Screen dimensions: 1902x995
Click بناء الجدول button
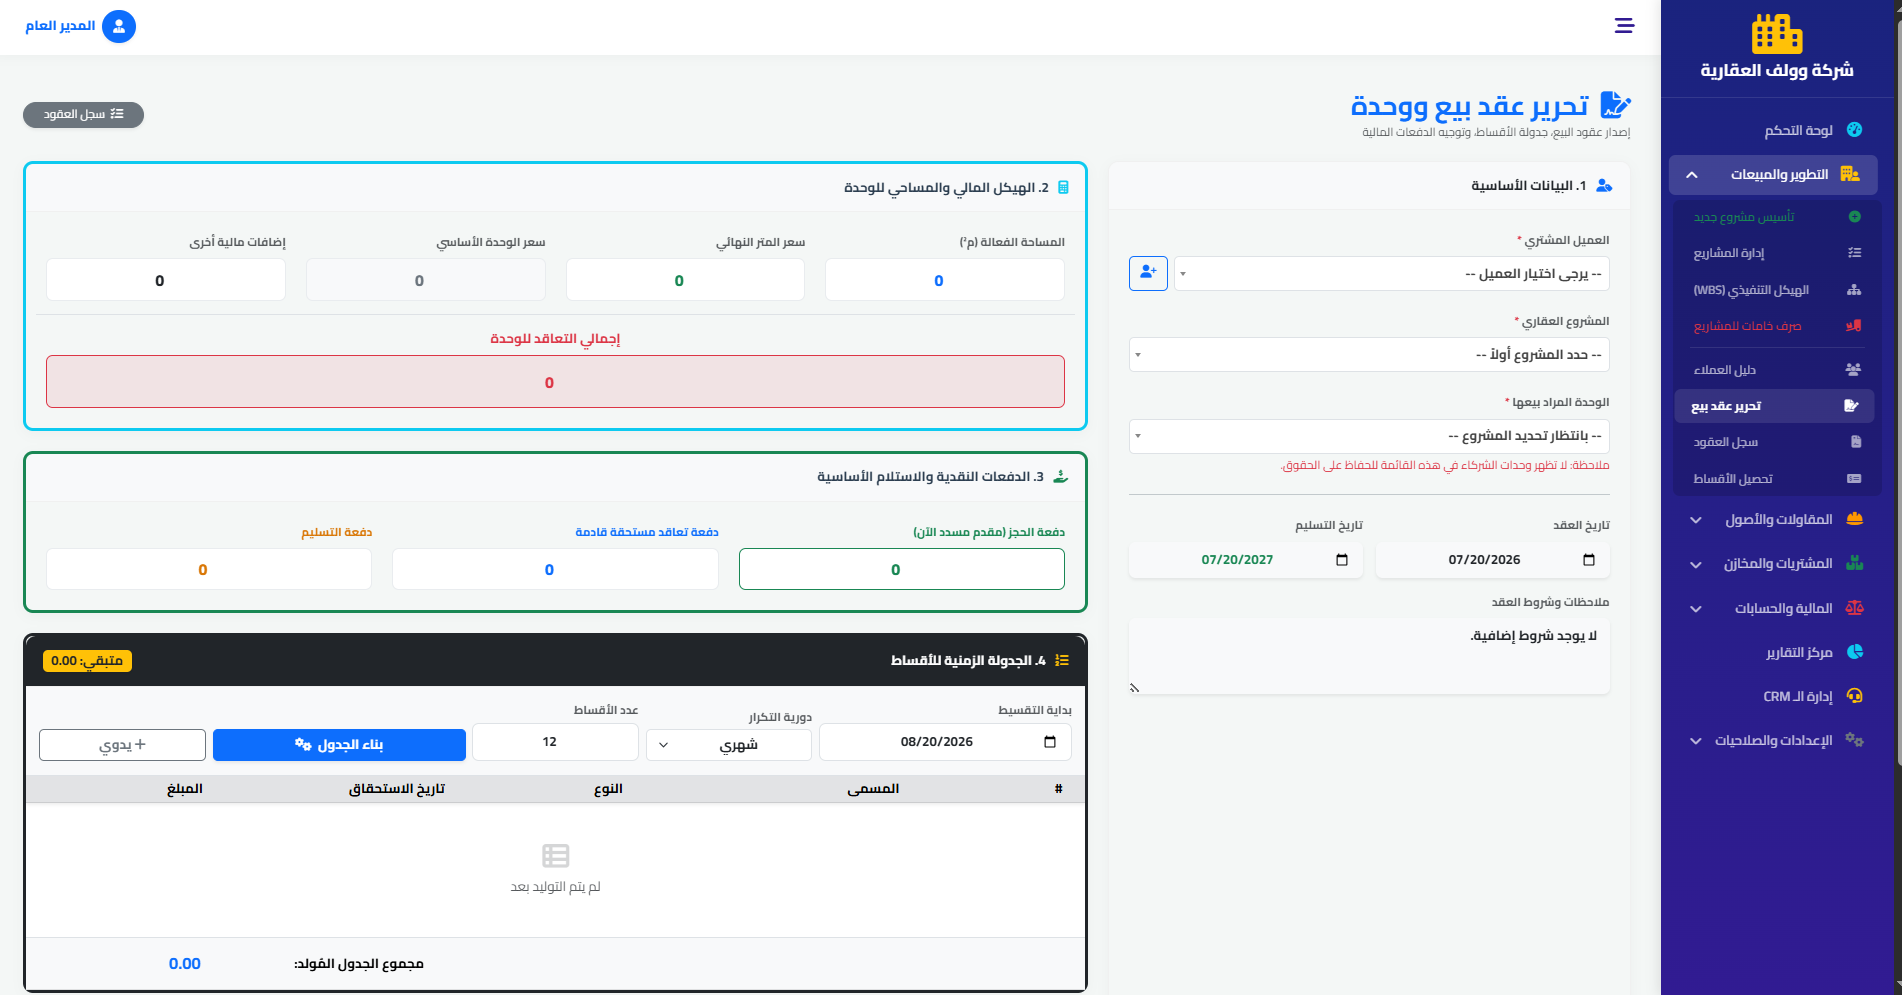[339, 745]
